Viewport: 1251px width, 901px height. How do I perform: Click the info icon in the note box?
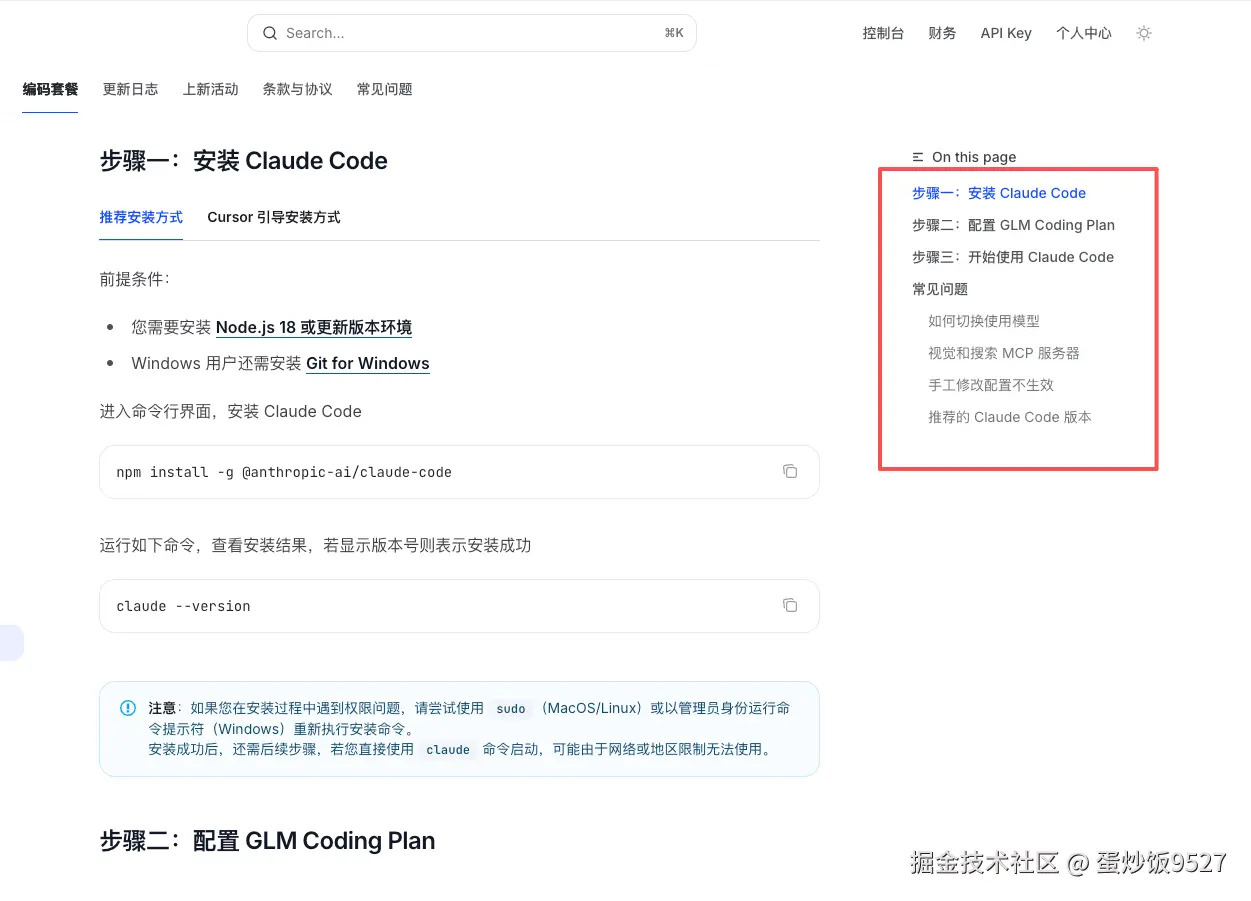(x=128, y=708)
